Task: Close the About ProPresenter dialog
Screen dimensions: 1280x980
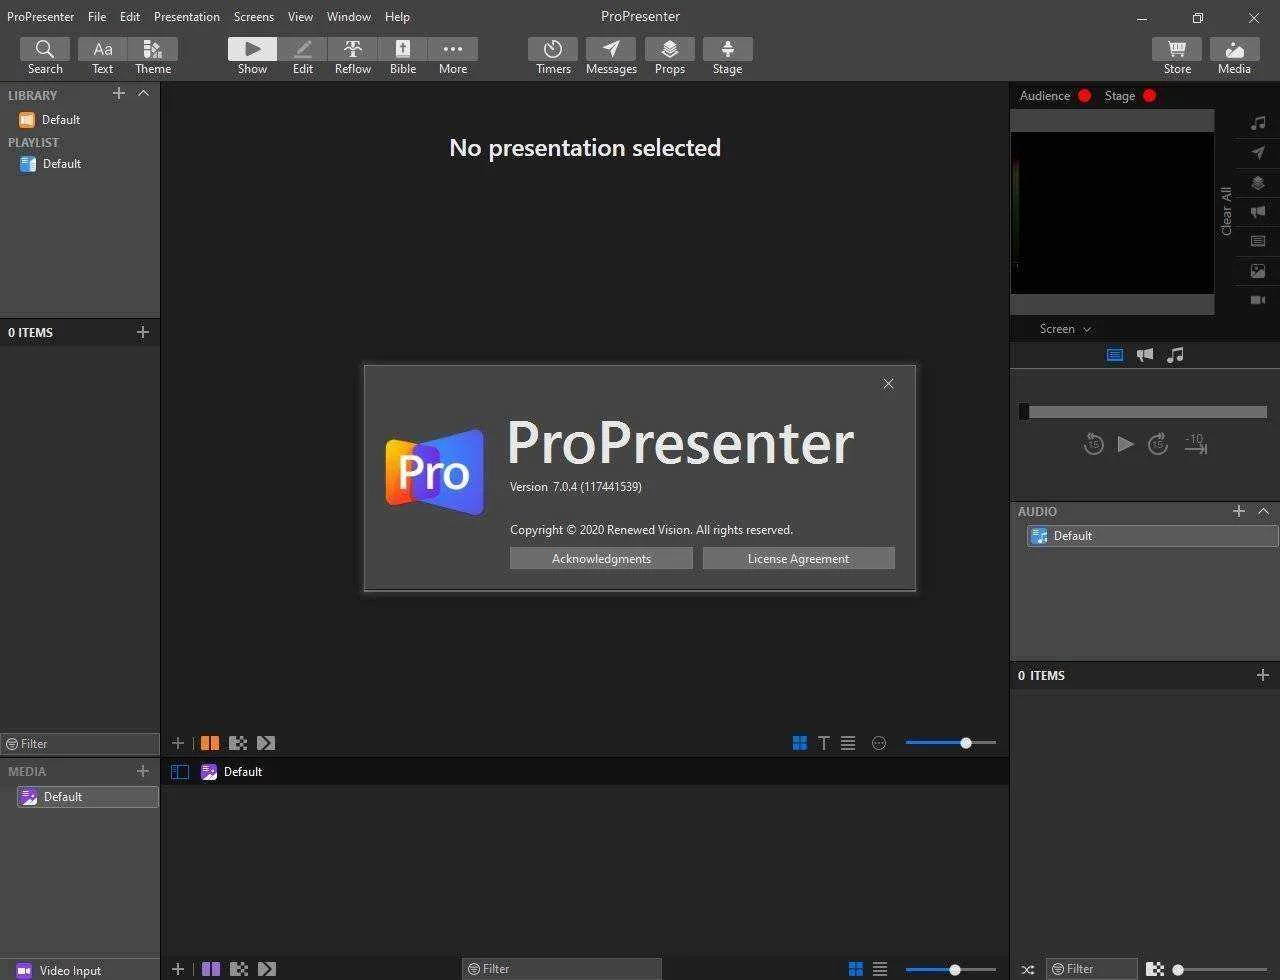Action: point(888,384)
